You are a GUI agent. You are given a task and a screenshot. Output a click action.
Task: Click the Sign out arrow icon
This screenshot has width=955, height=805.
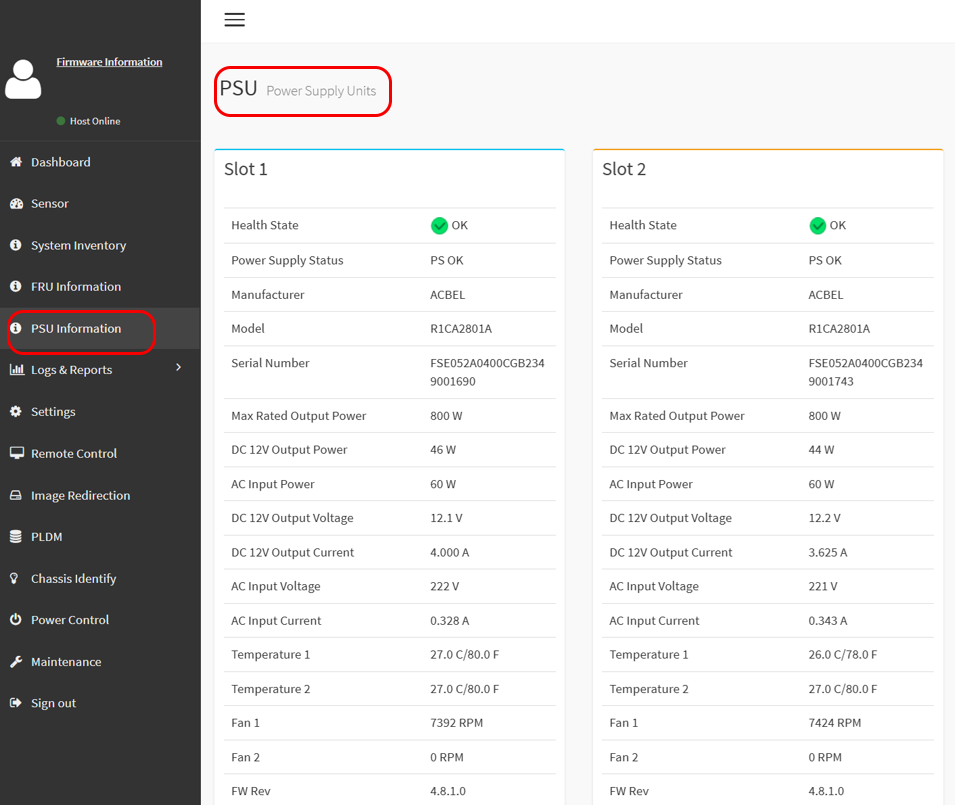click(16, 703)
